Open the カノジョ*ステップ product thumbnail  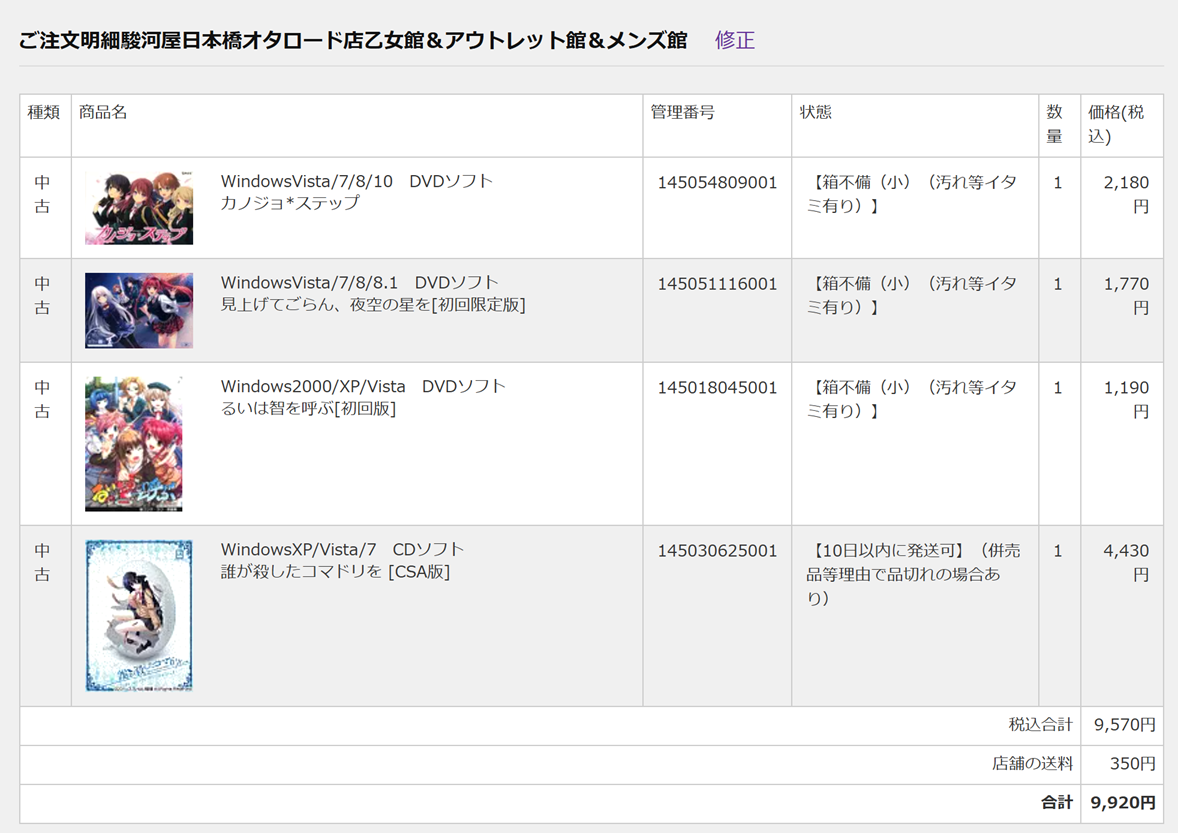pyautogui.click(x=139, y=207)
